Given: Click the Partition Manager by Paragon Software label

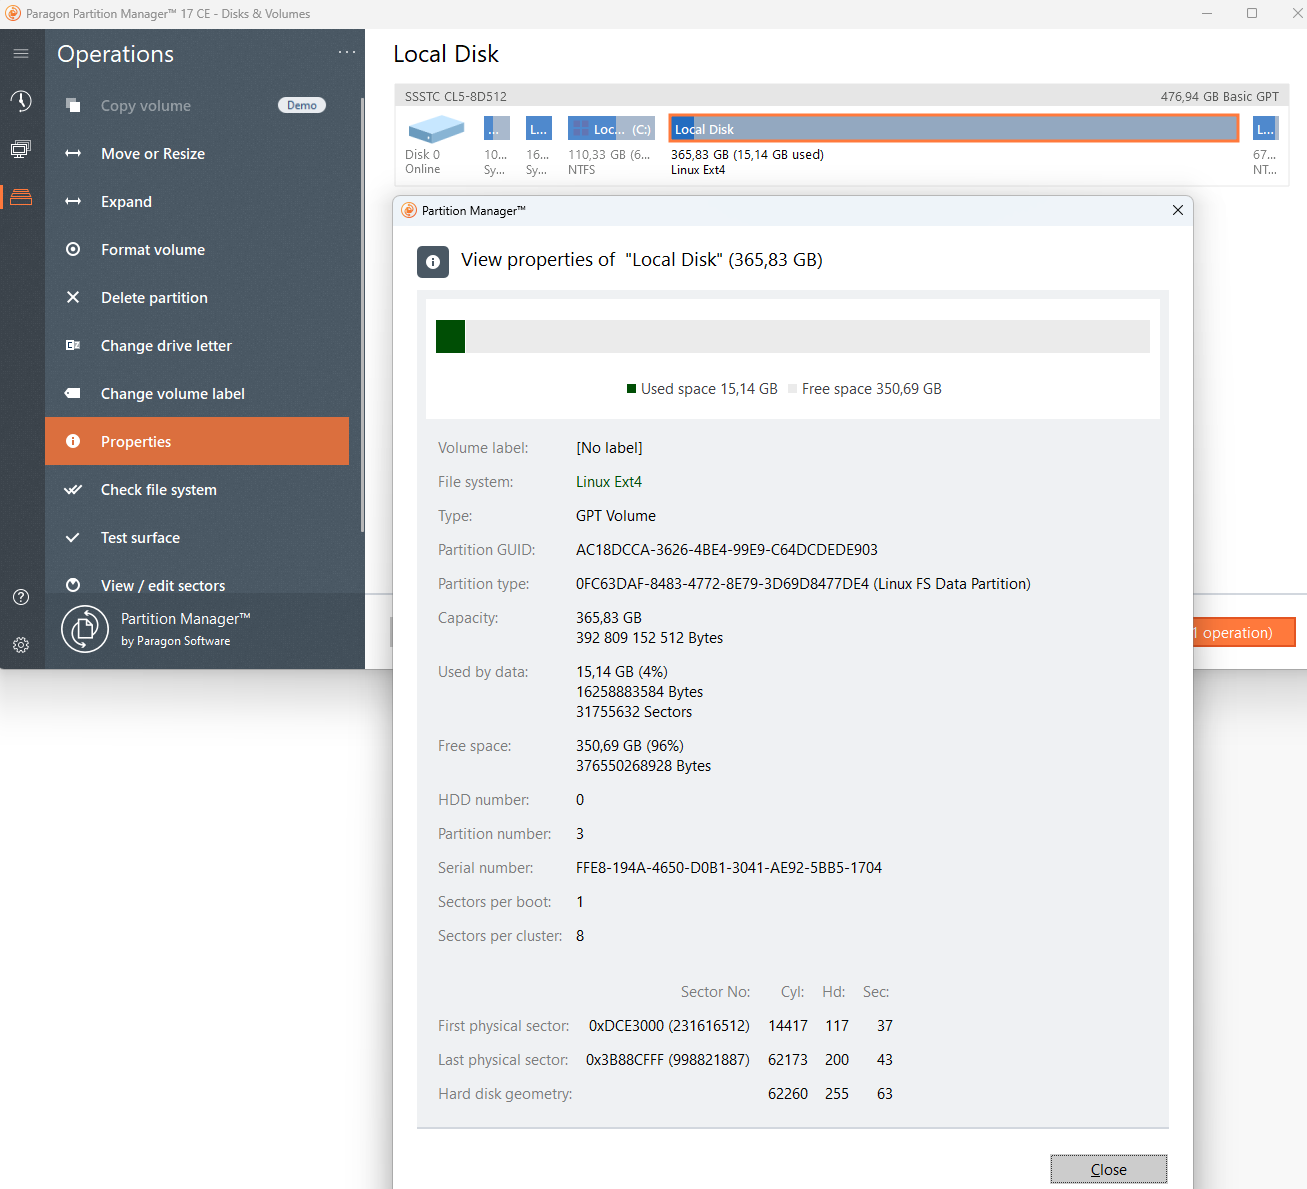Looking at the screenshot, I should click(x=185, y=629).
